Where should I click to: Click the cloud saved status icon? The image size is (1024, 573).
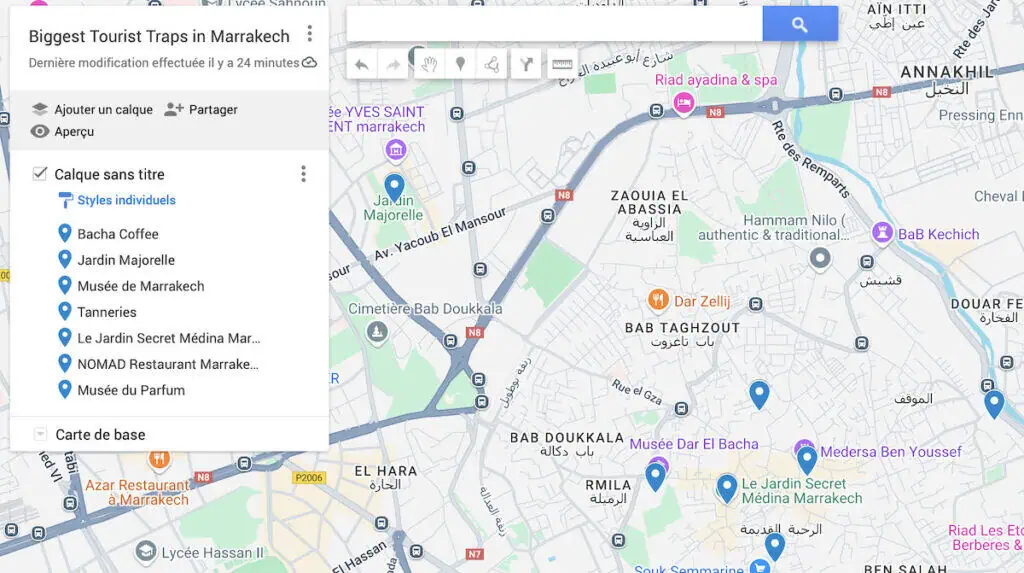(x=310, y=63)
